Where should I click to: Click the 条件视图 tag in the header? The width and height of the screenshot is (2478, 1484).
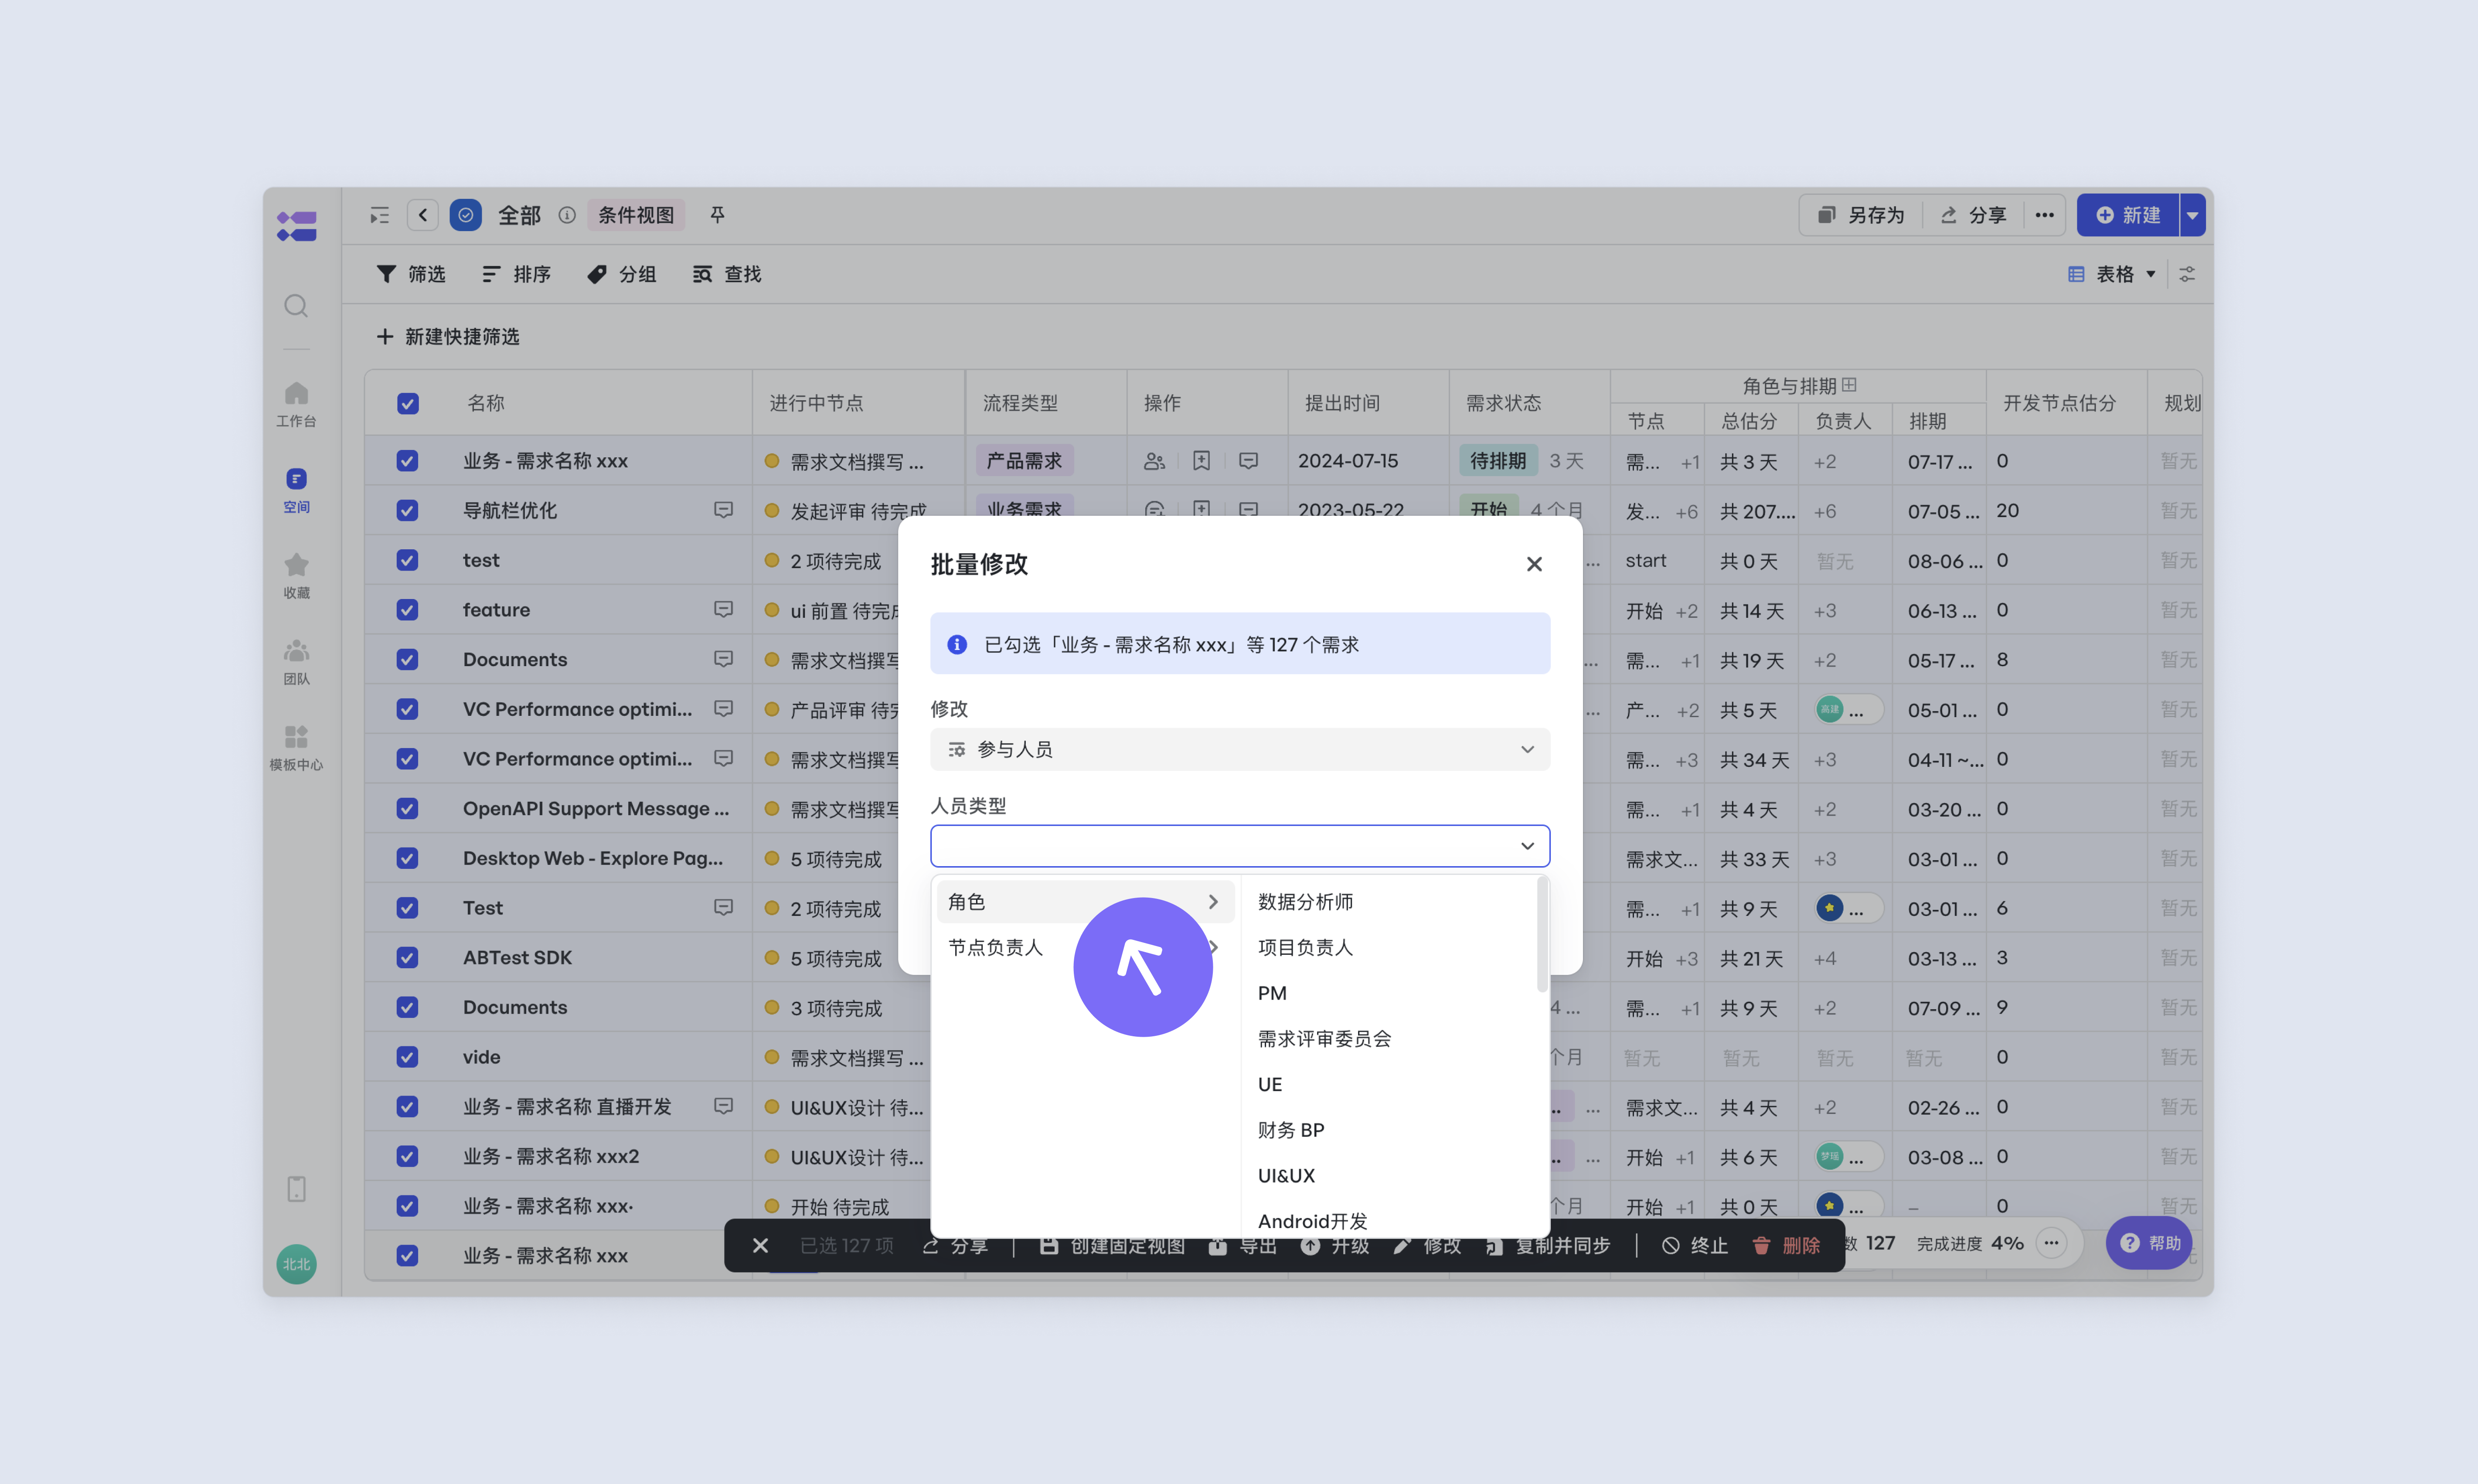[636, 215]
